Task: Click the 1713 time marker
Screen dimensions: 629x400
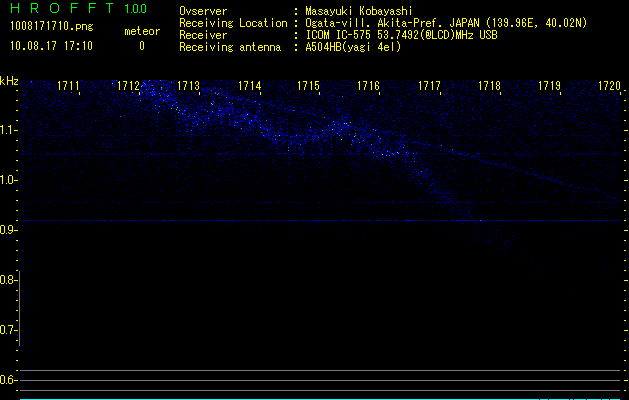Action: click(189, 86)
